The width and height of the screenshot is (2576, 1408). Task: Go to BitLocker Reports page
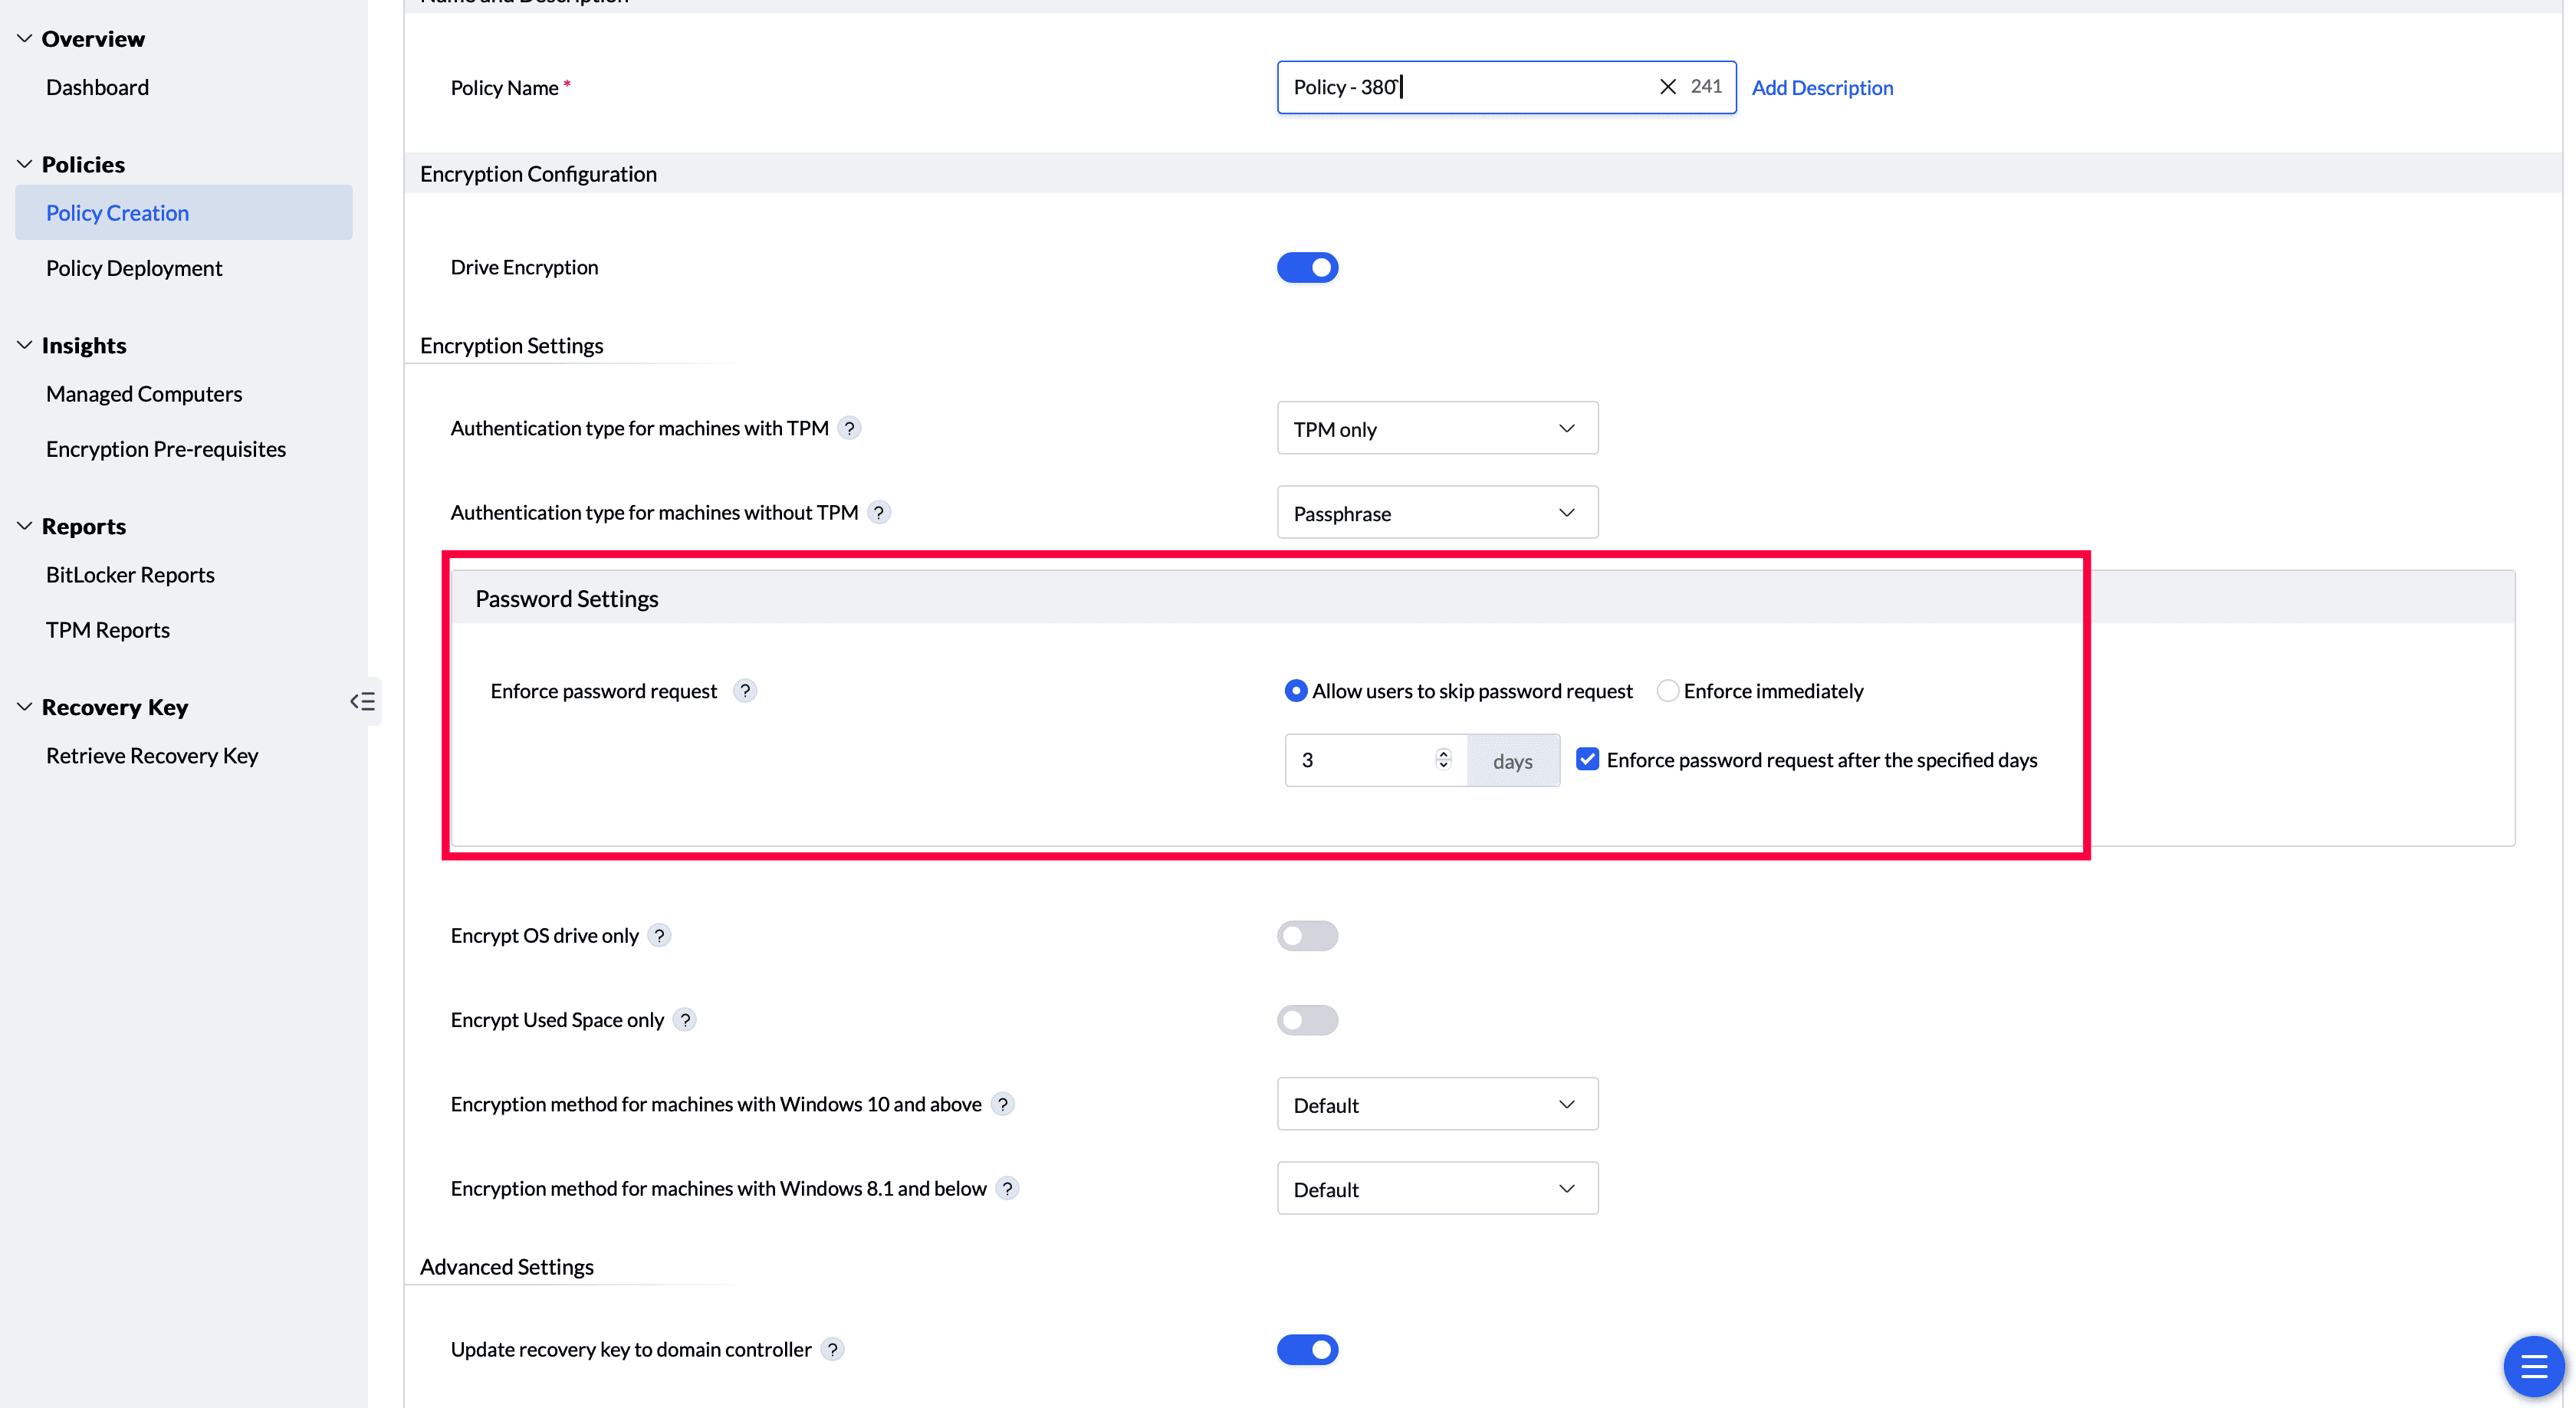coord(130,575)
